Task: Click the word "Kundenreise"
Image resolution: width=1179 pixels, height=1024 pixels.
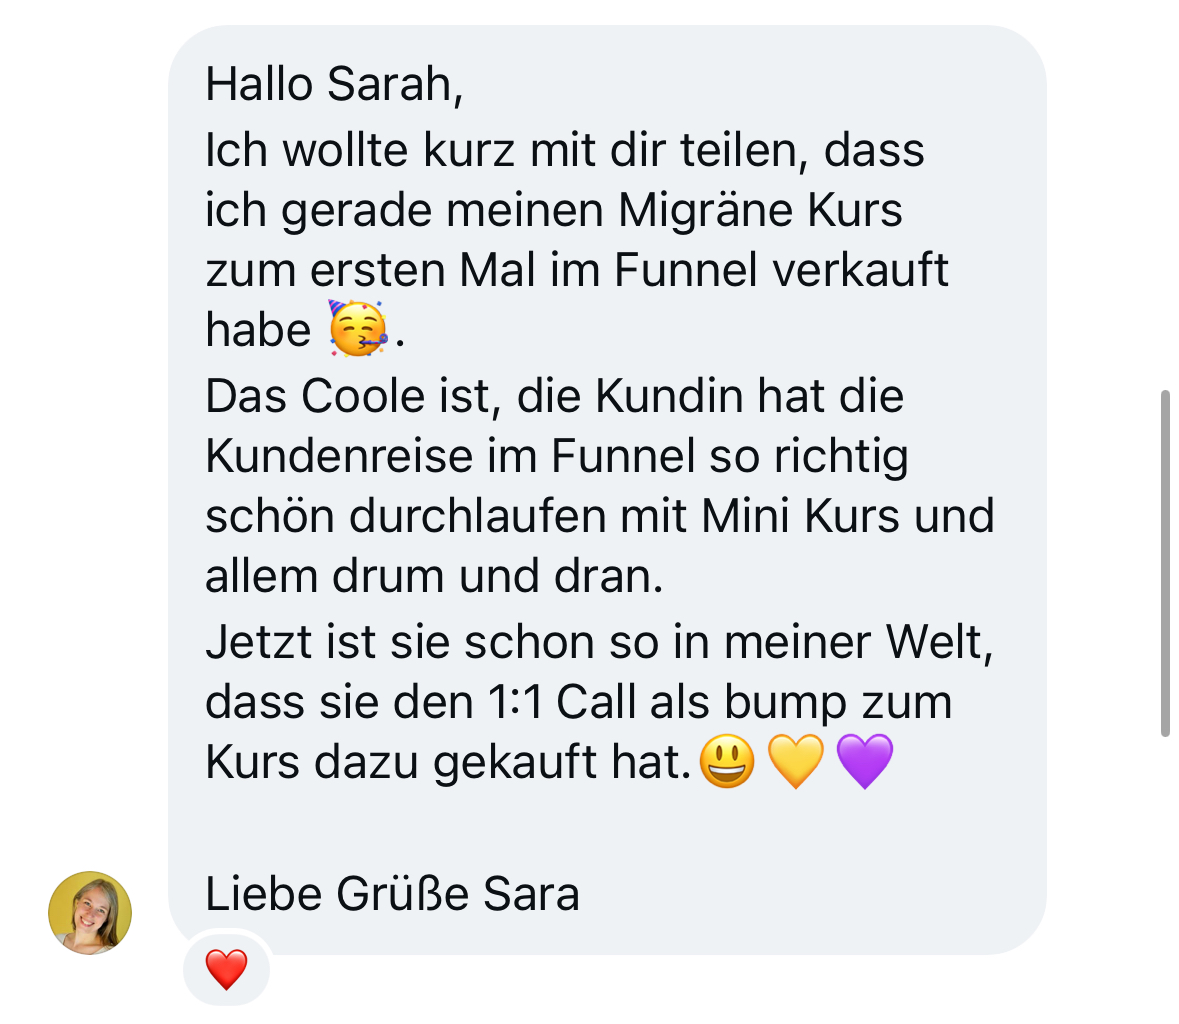Action: [x=338, y=456]
